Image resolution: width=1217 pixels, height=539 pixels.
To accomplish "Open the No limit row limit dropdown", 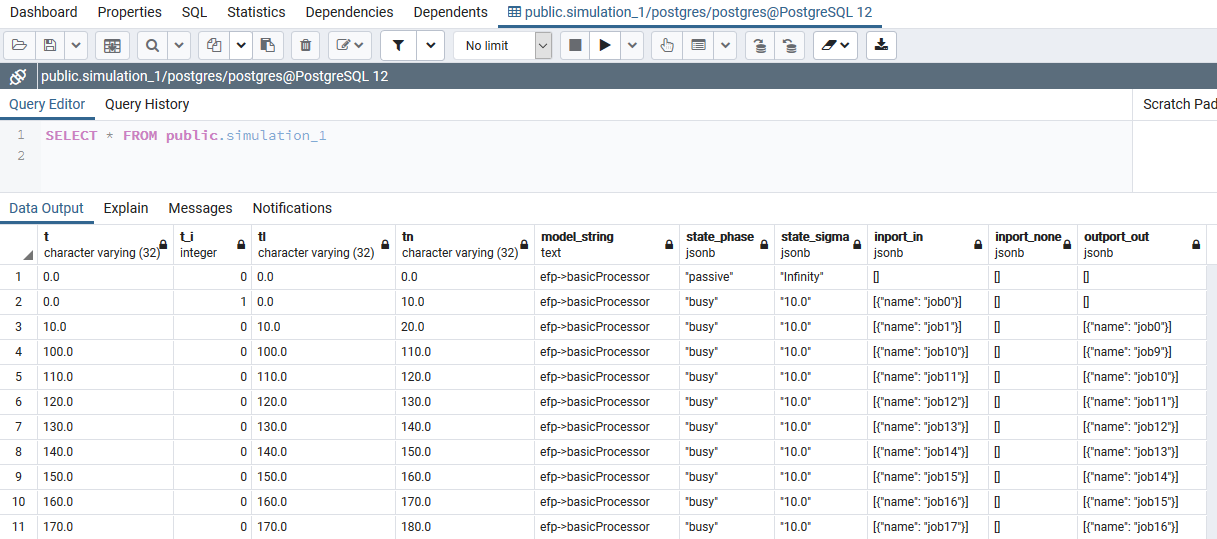I will coord(502,45).
